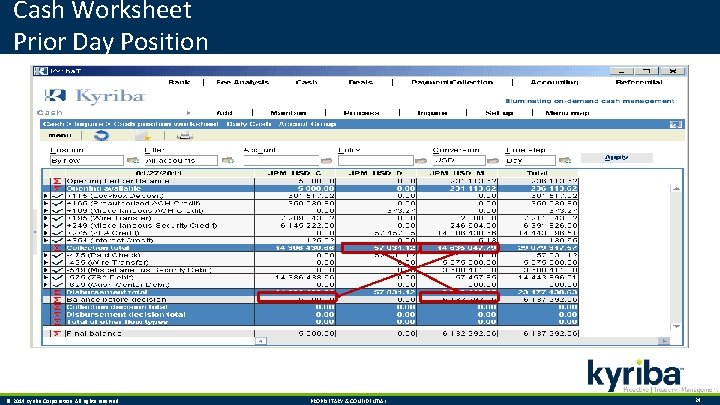
Task: Select the Process submenu item
Action: pos(361,113)
